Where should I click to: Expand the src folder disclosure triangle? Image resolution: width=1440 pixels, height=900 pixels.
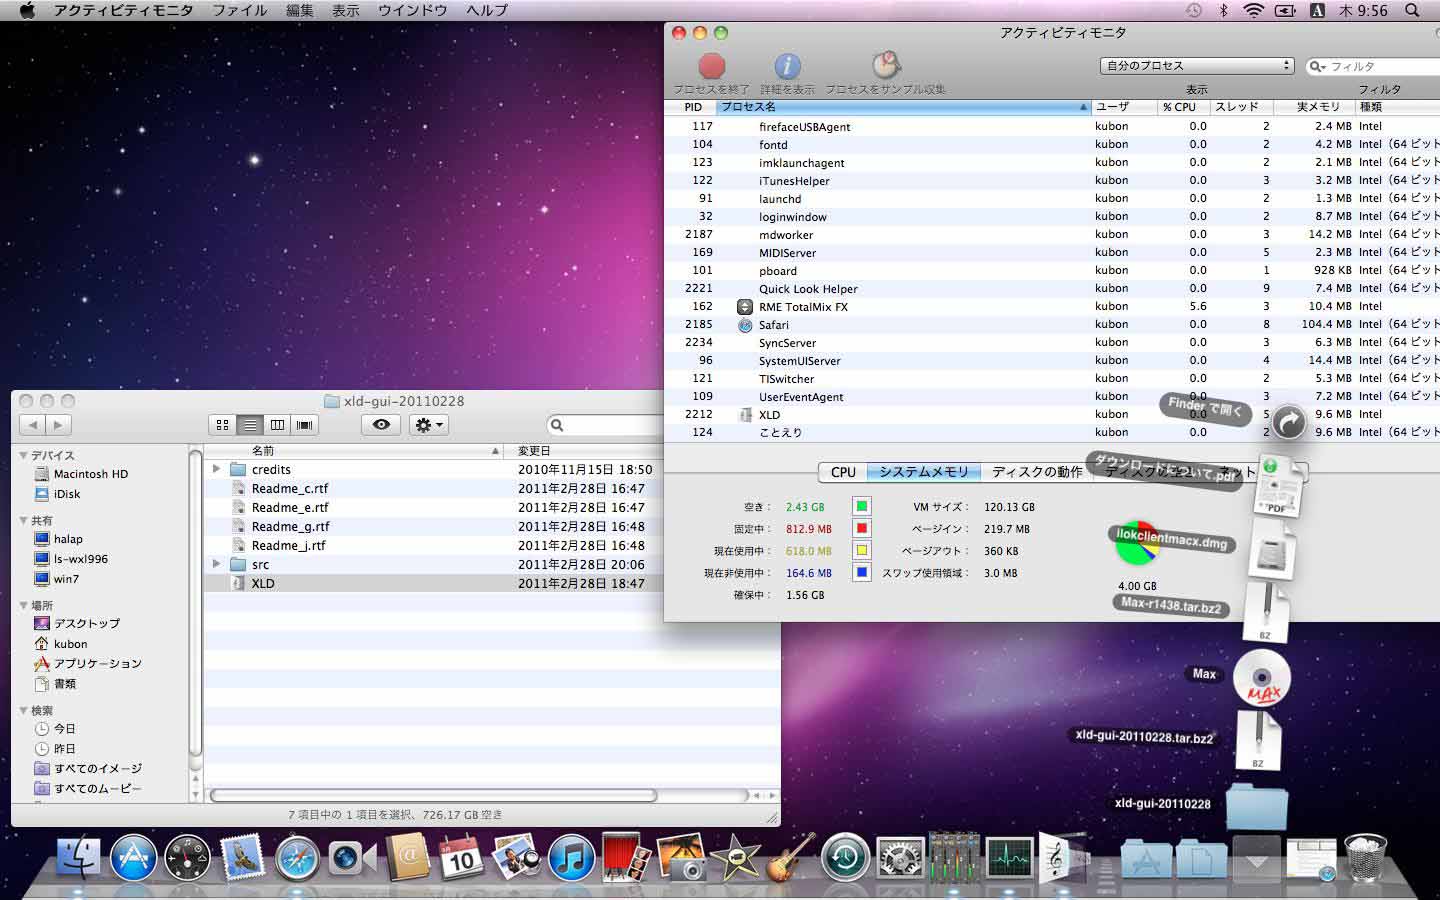point(216,564)
